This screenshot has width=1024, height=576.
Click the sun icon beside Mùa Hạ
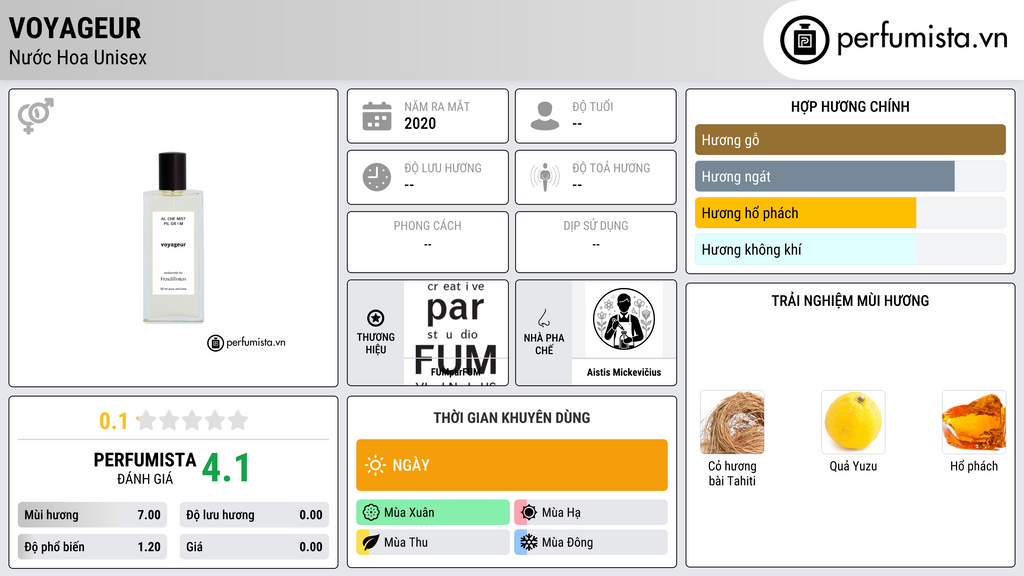click(x=529, y=513)
